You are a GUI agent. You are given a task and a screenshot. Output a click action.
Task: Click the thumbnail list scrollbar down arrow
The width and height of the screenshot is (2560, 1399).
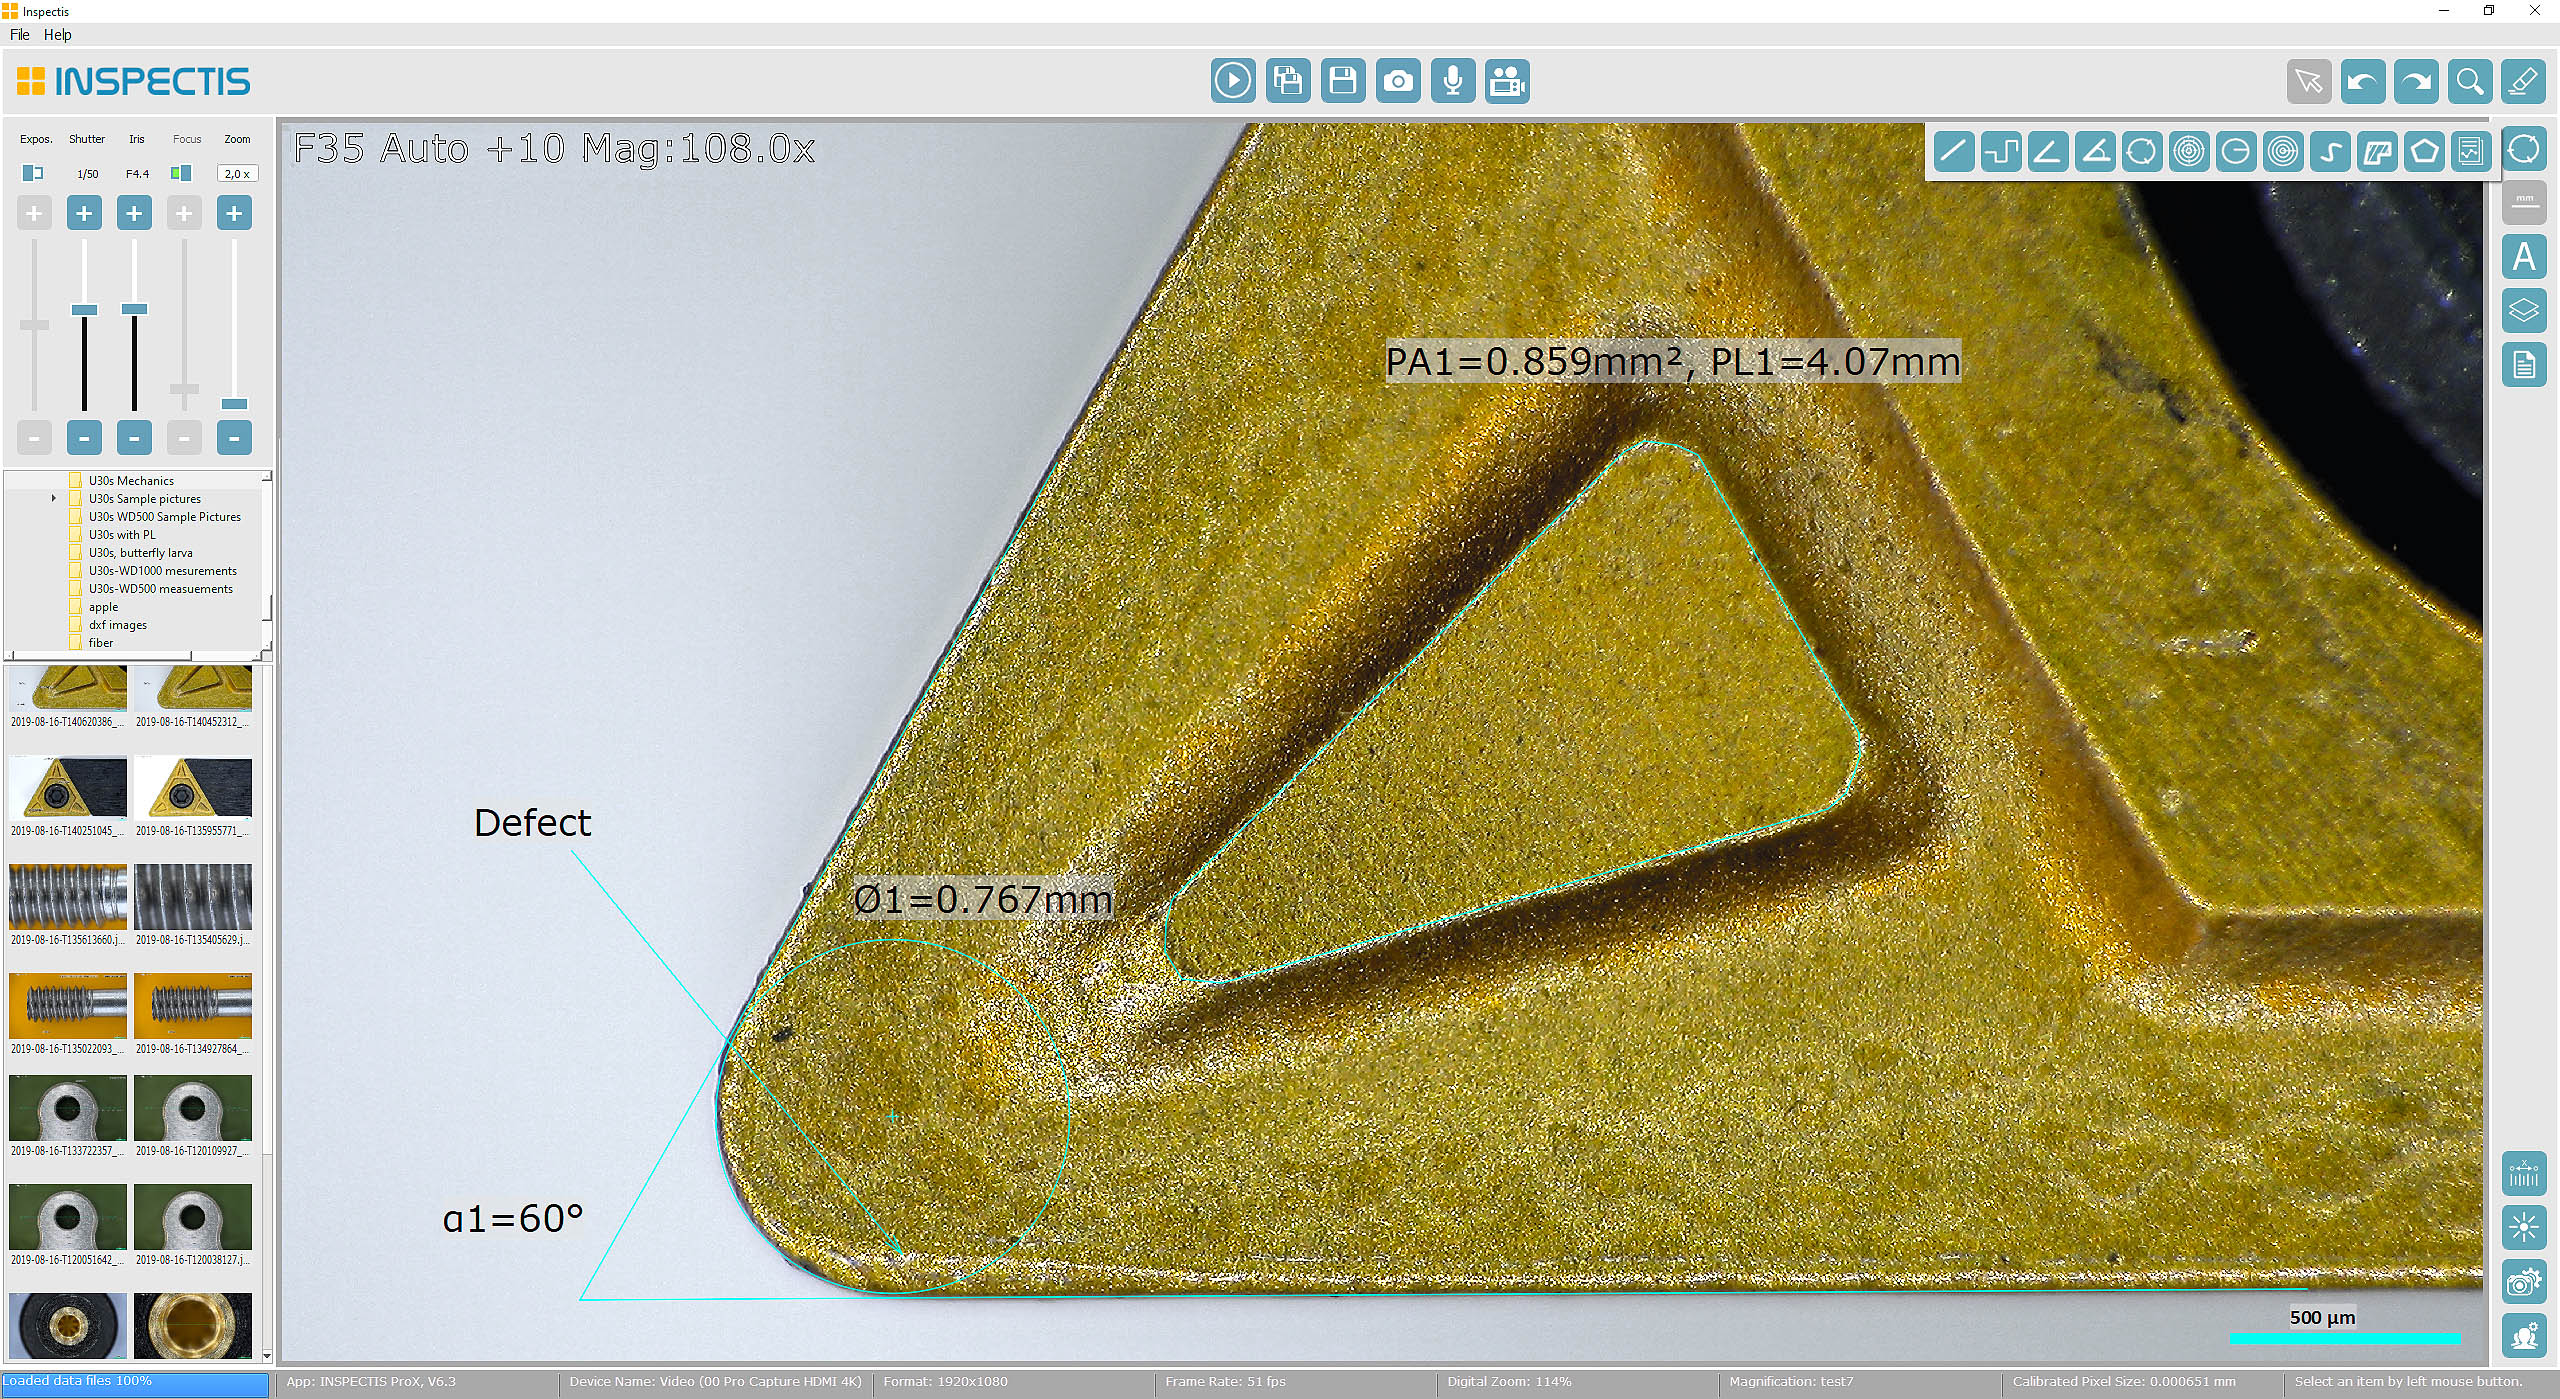[267, 1355]
